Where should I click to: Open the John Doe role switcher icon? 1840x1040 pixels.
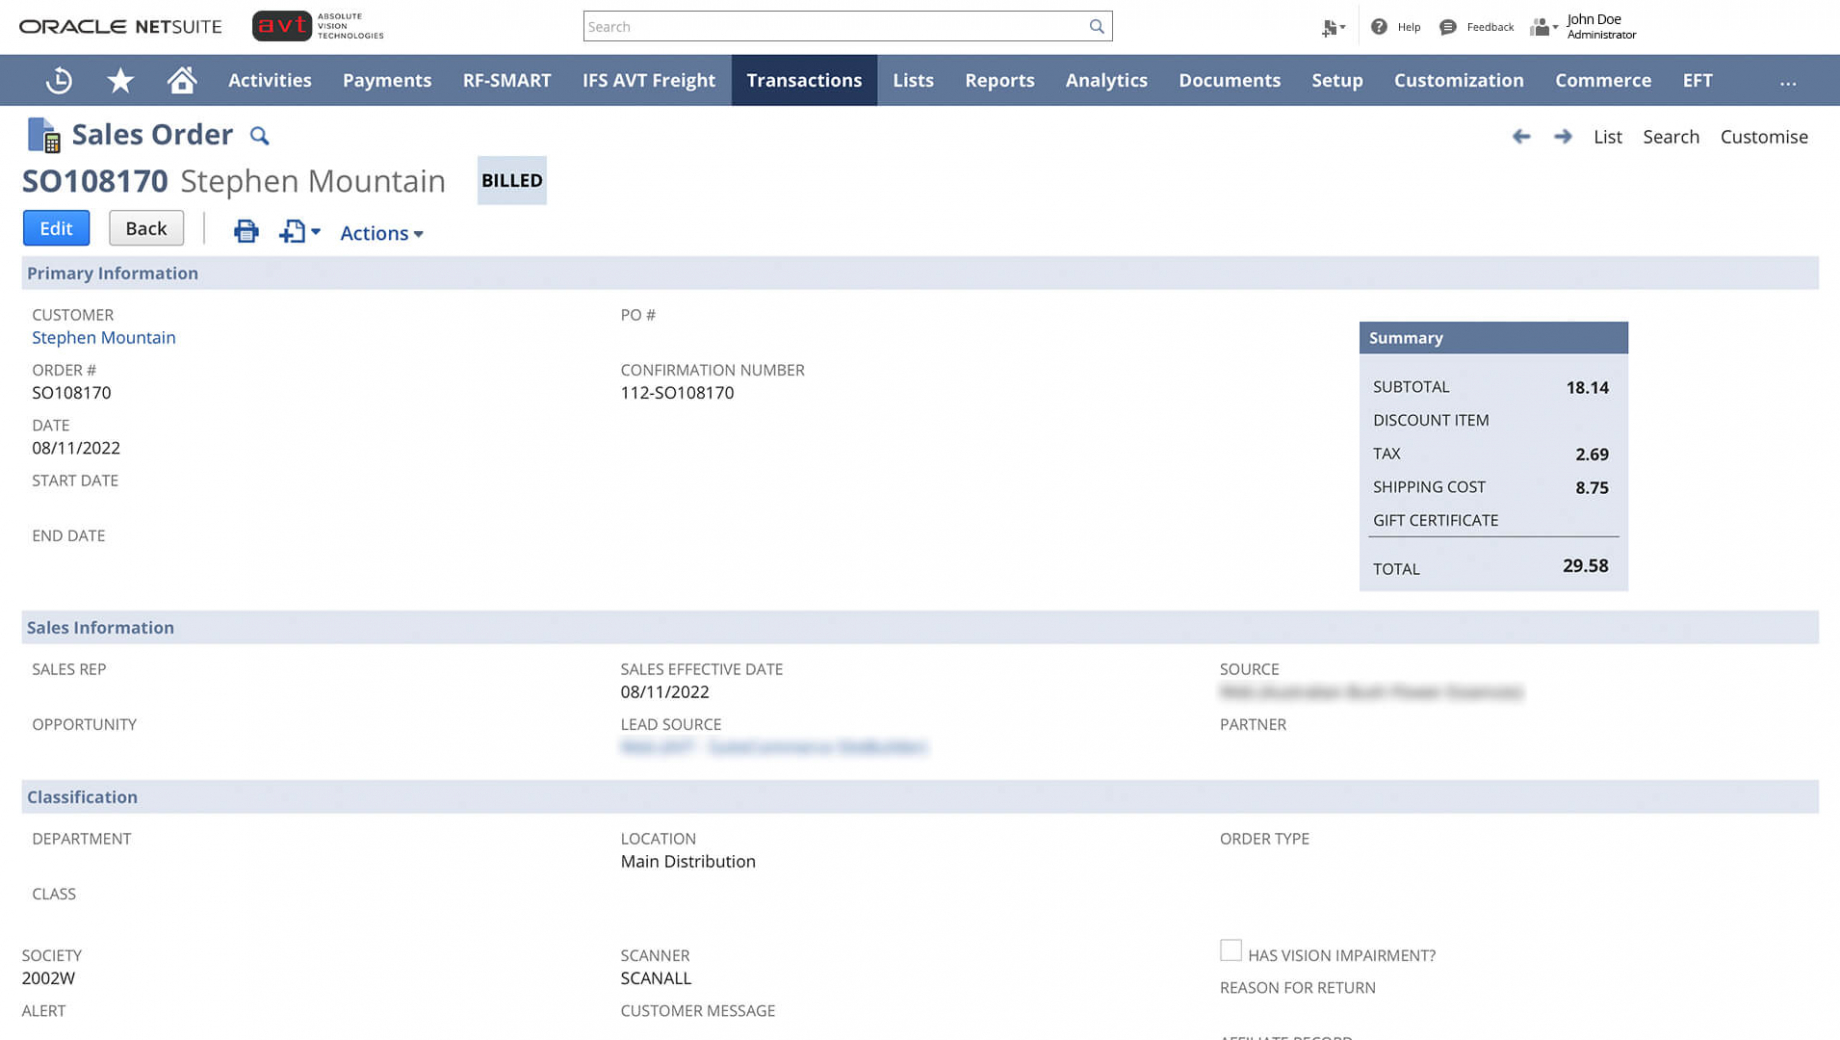[1544, 27]
